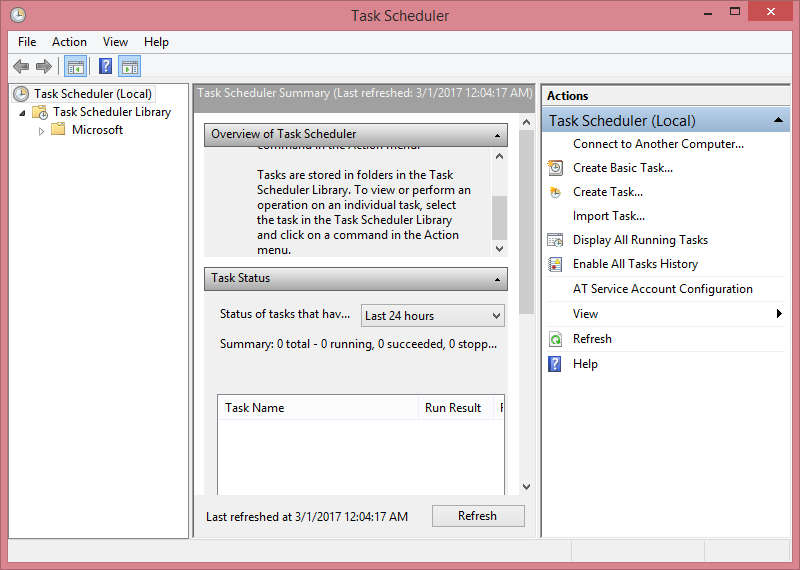Click the overview text scrollbar down arrow
The width and height of the screenshot is (800, 570).
[x=499, y=249]
